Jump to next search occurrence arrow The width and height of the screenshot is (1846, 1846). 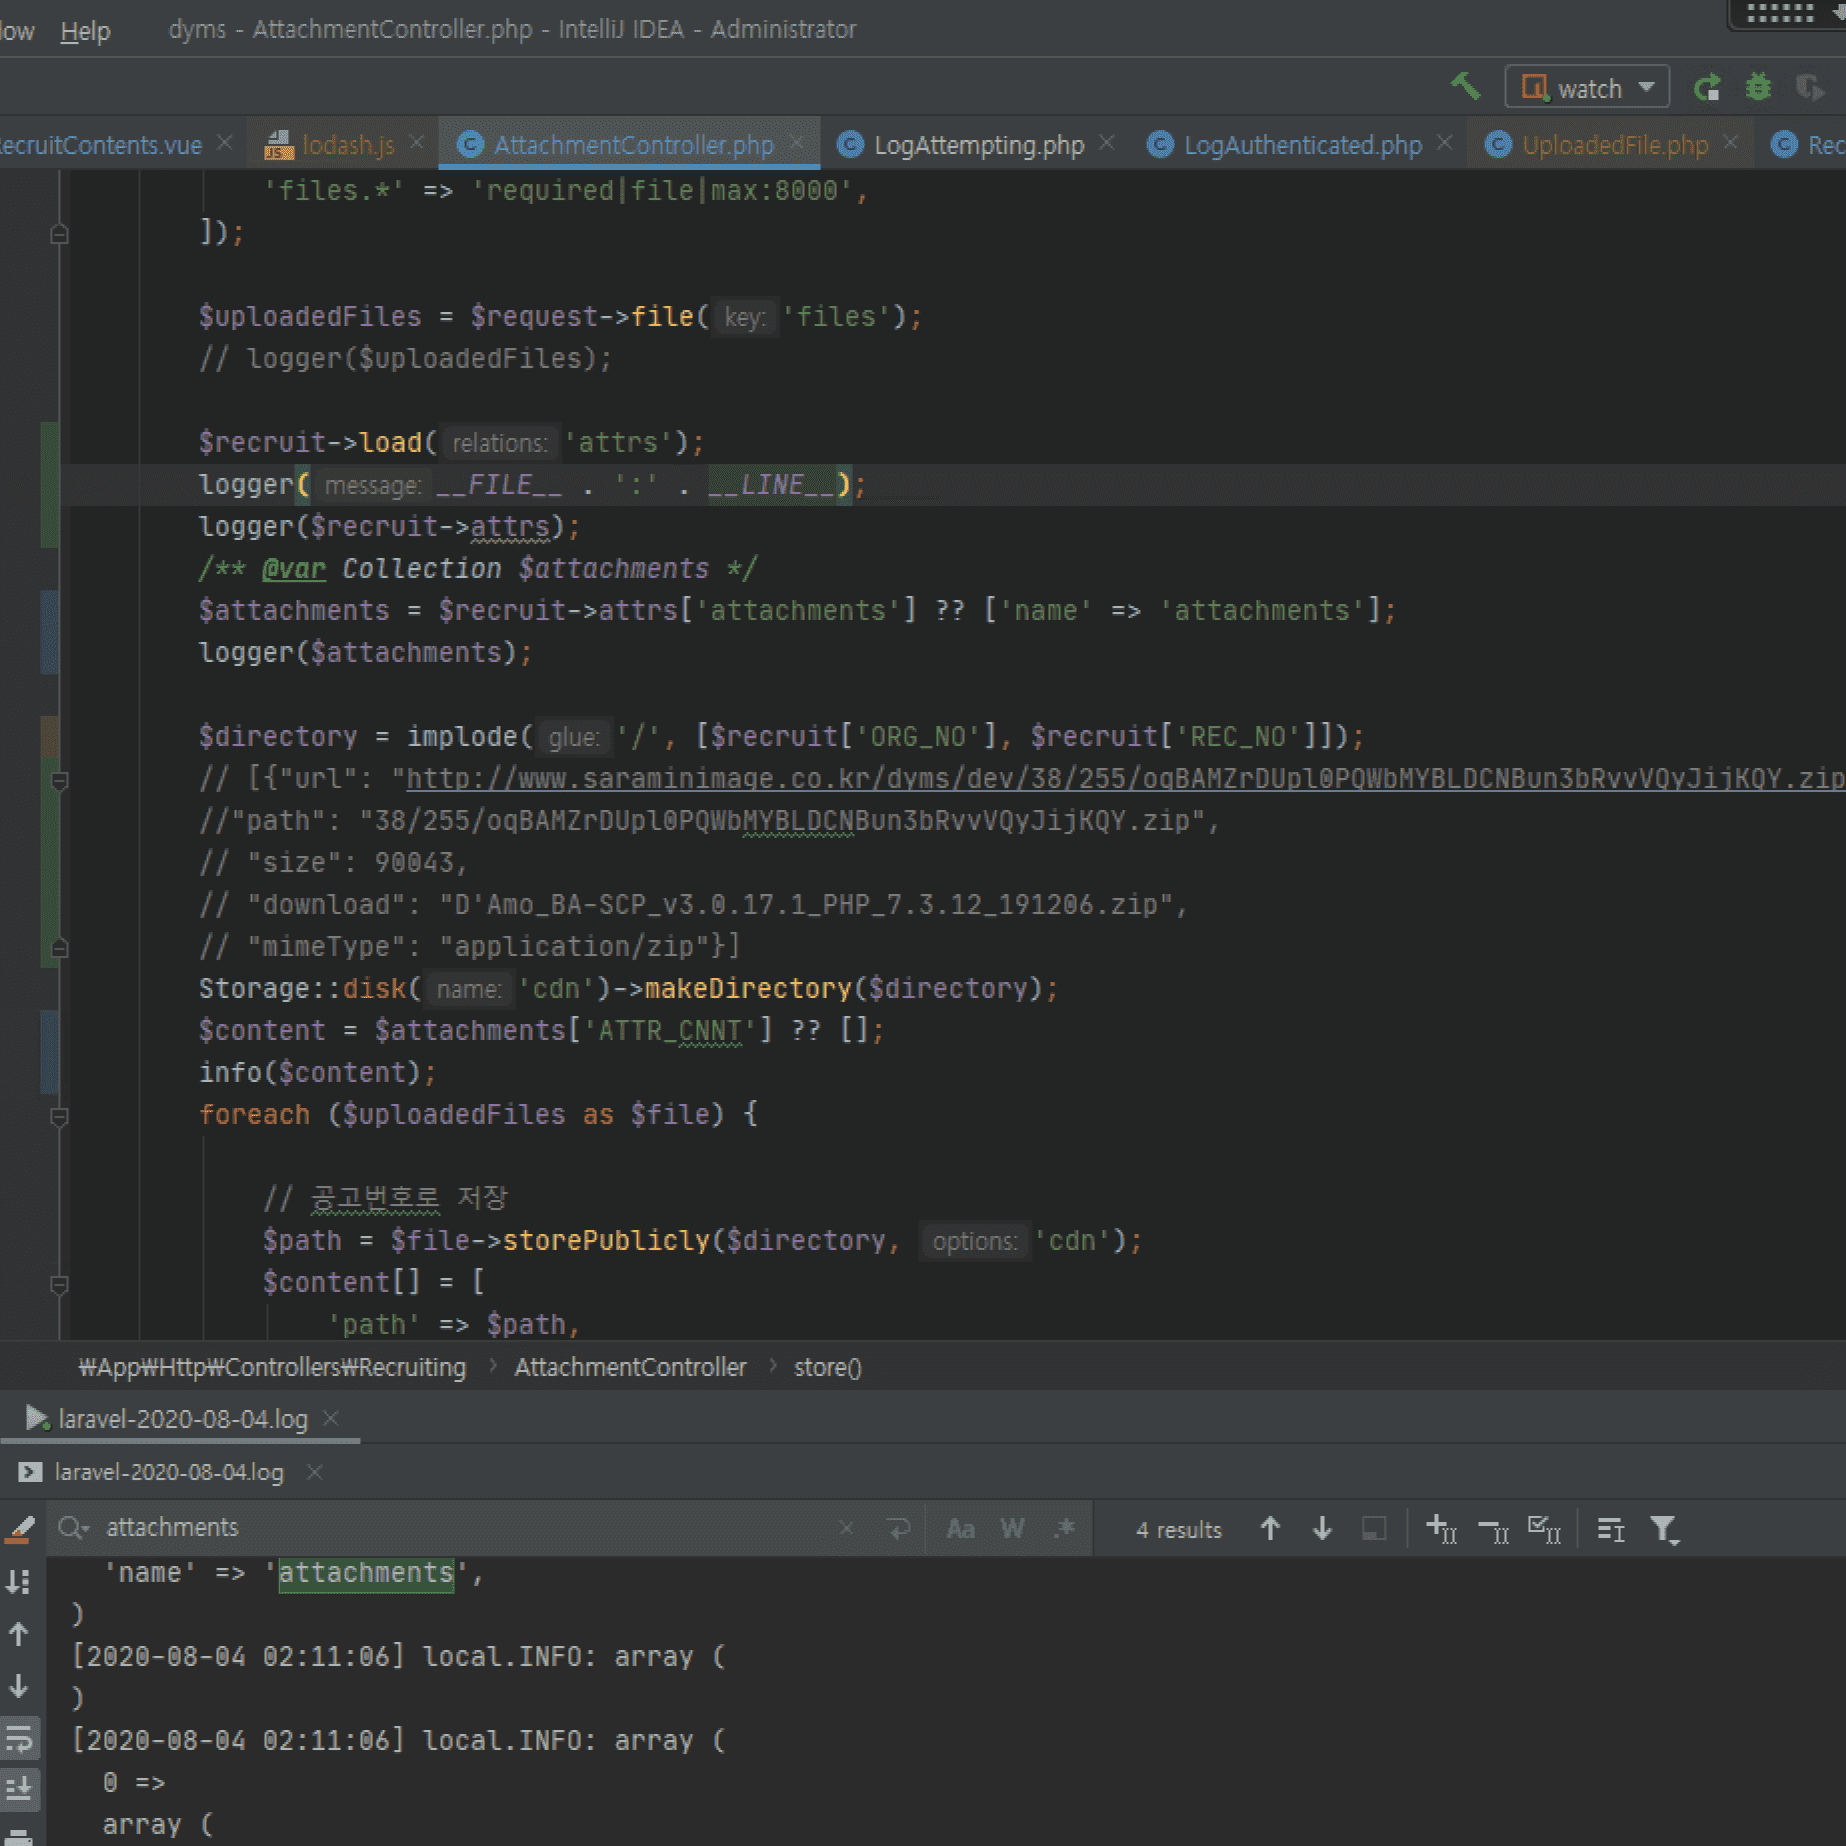click(1322, 1529)
